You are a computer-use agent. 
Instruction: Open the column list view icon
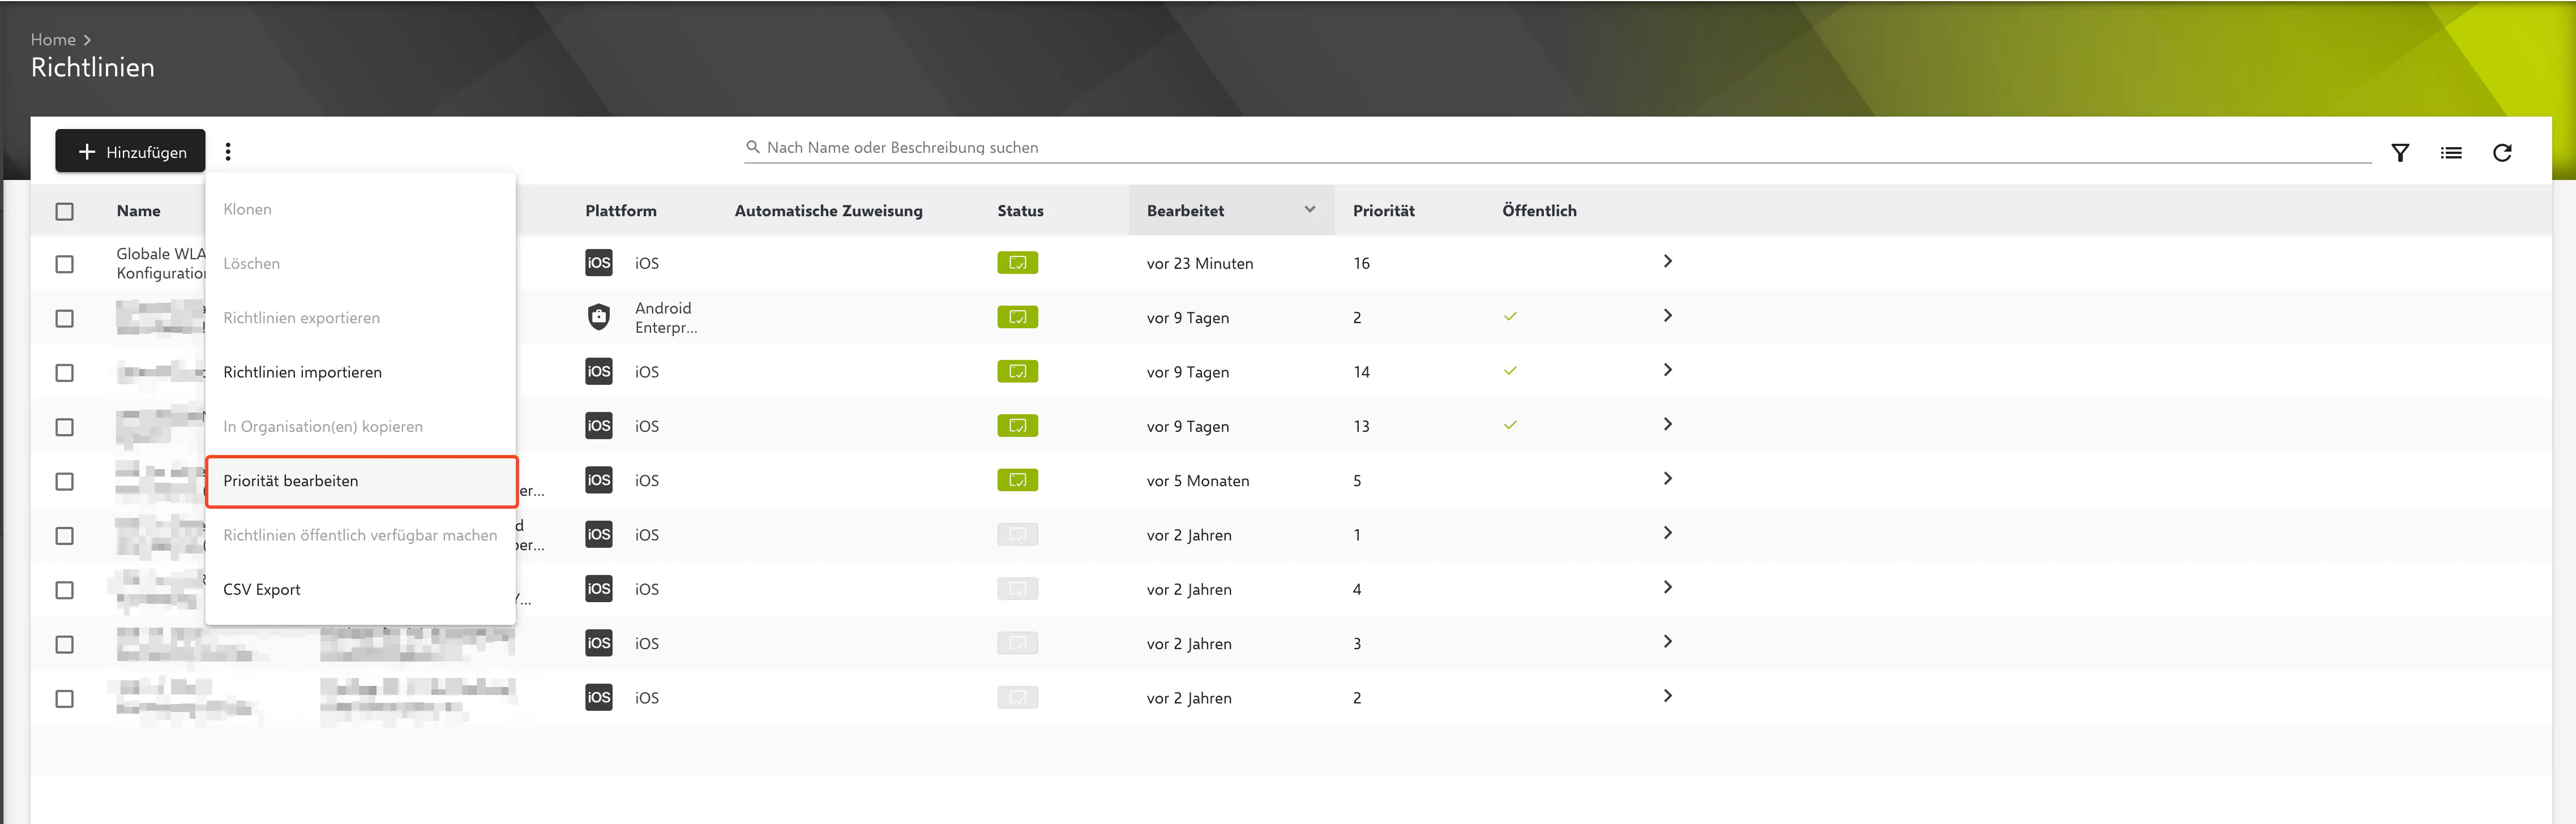point(2450,153)
